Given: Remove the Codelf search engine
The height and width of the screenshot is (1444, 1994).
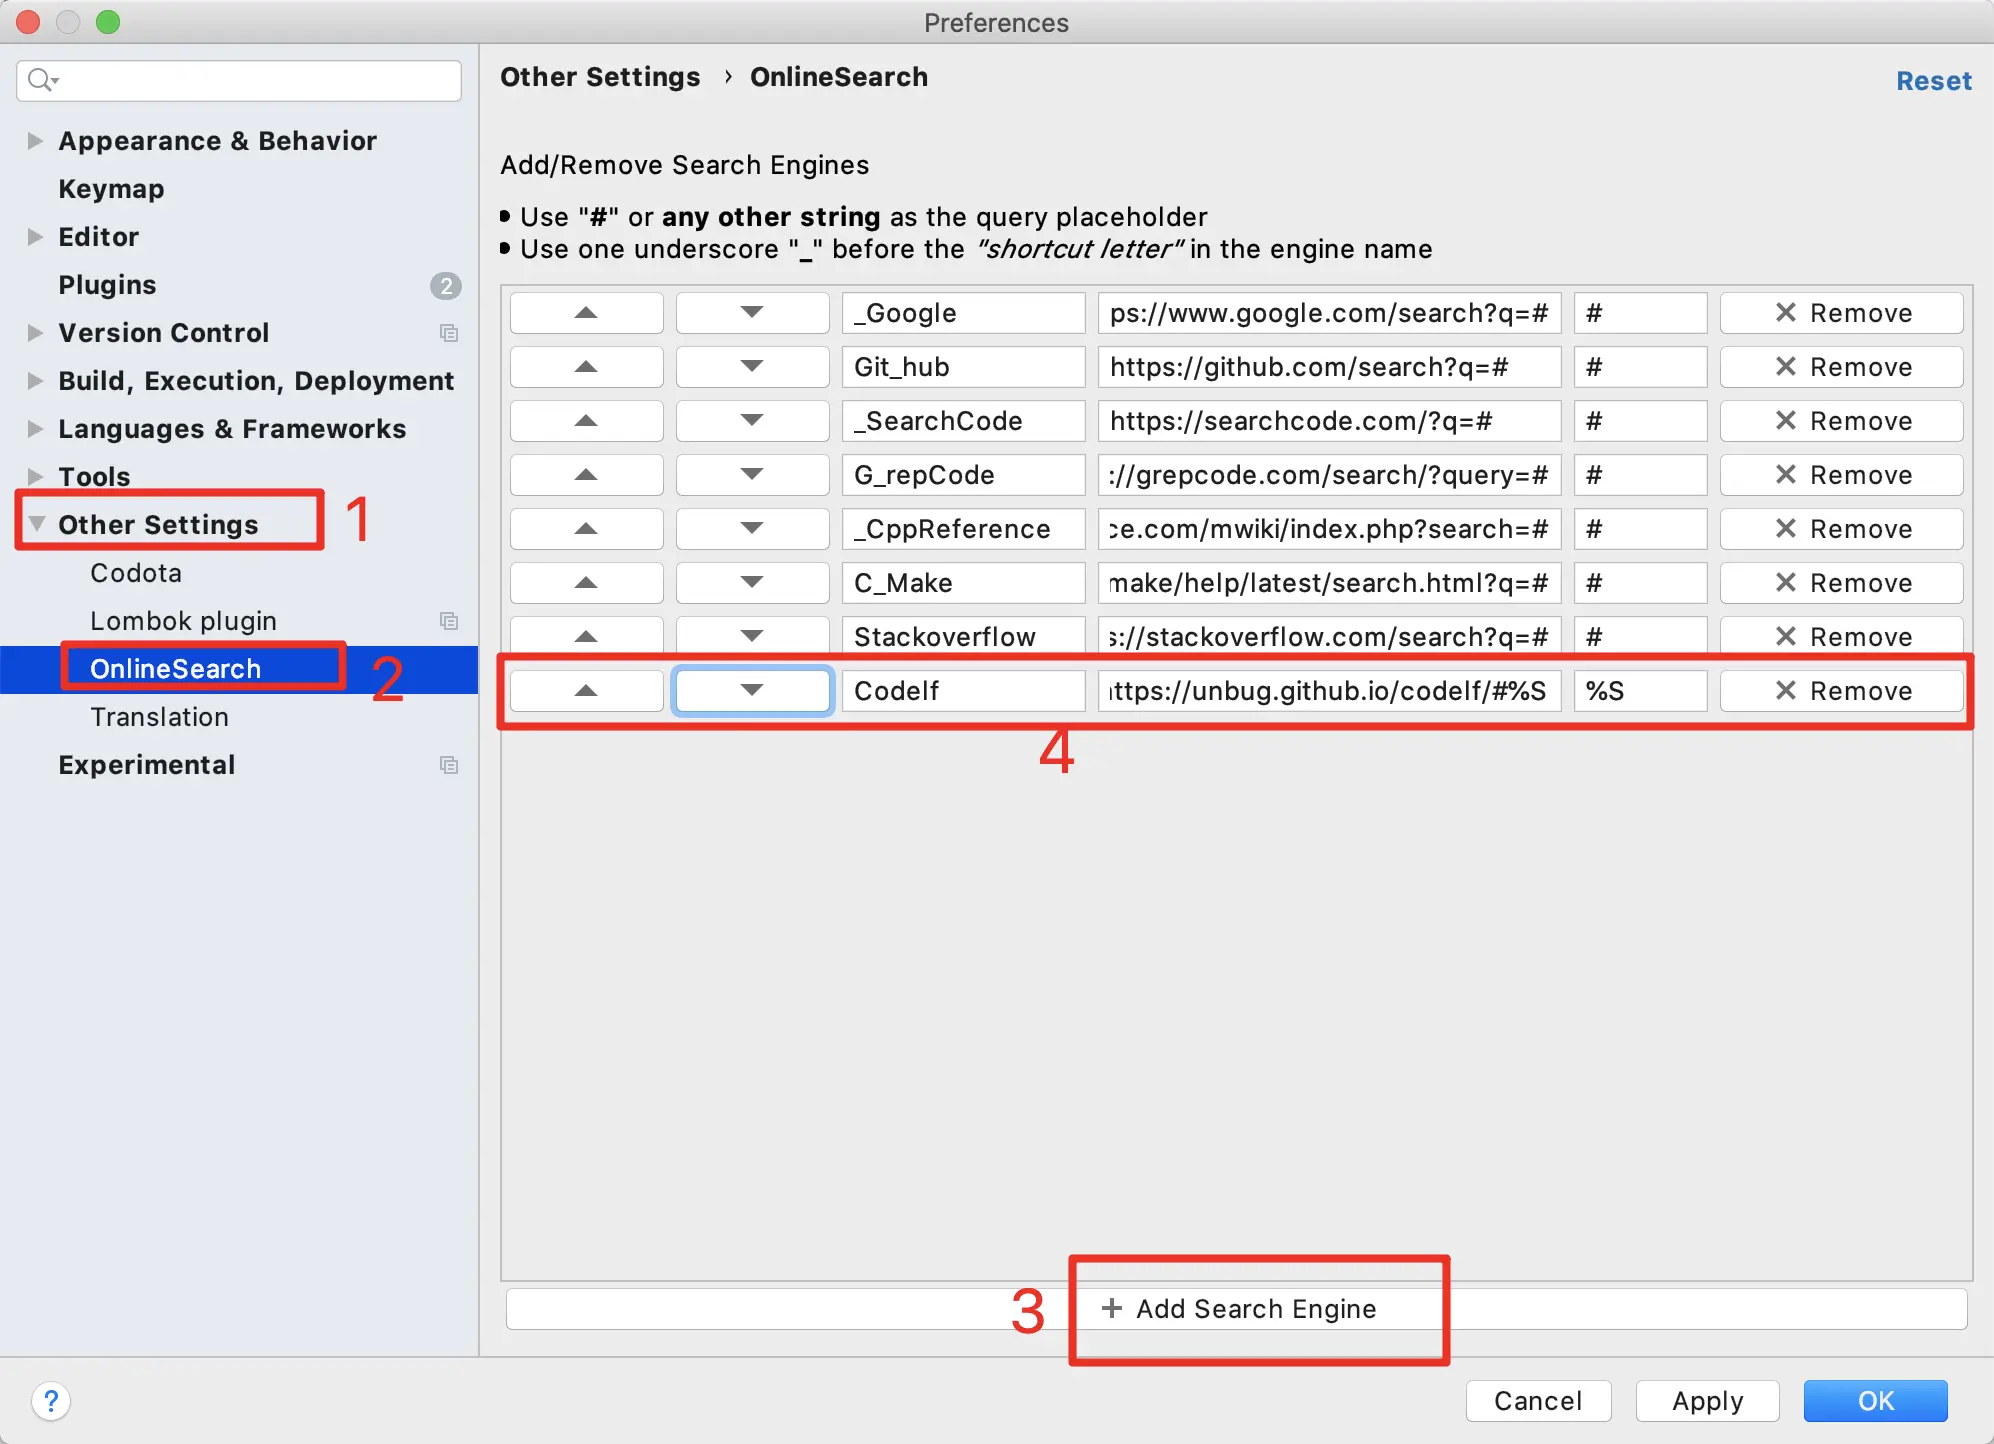Looking at the screenshot, I should (1841, 691).
